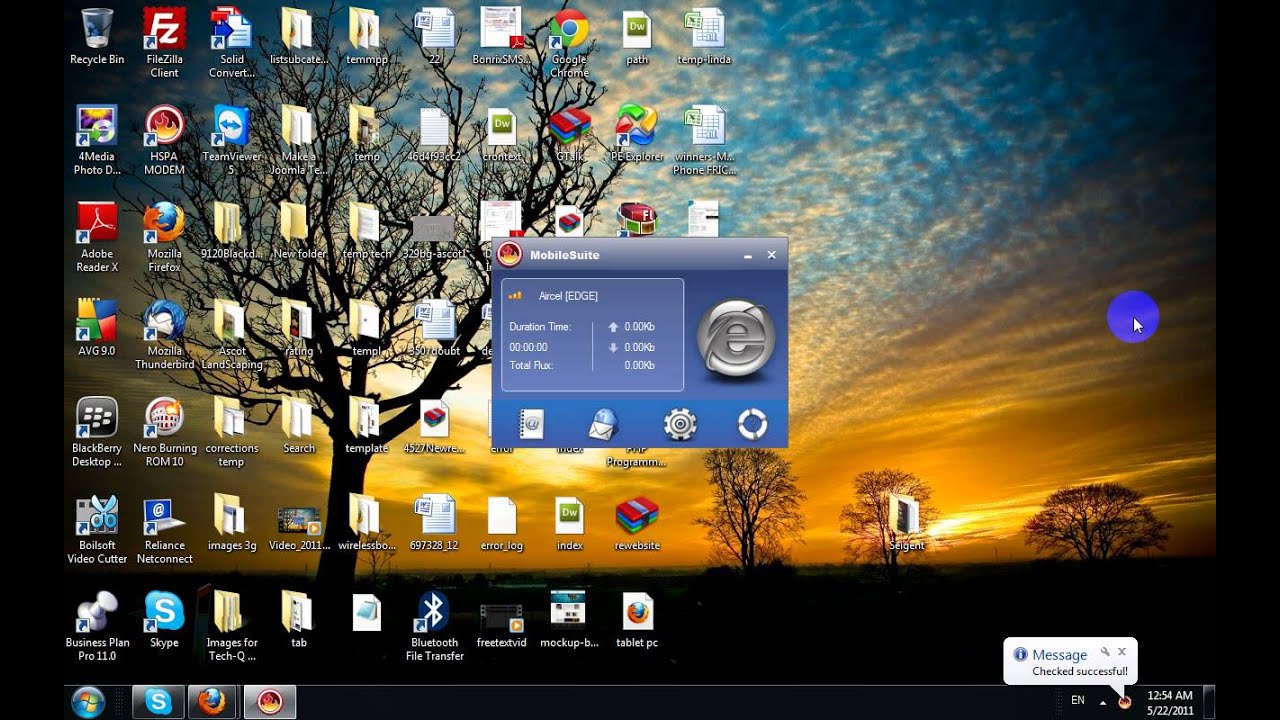This screenshot has height=720, width=1280.
Task: Minimize the MobileSuite window
Action: (748, 256)
